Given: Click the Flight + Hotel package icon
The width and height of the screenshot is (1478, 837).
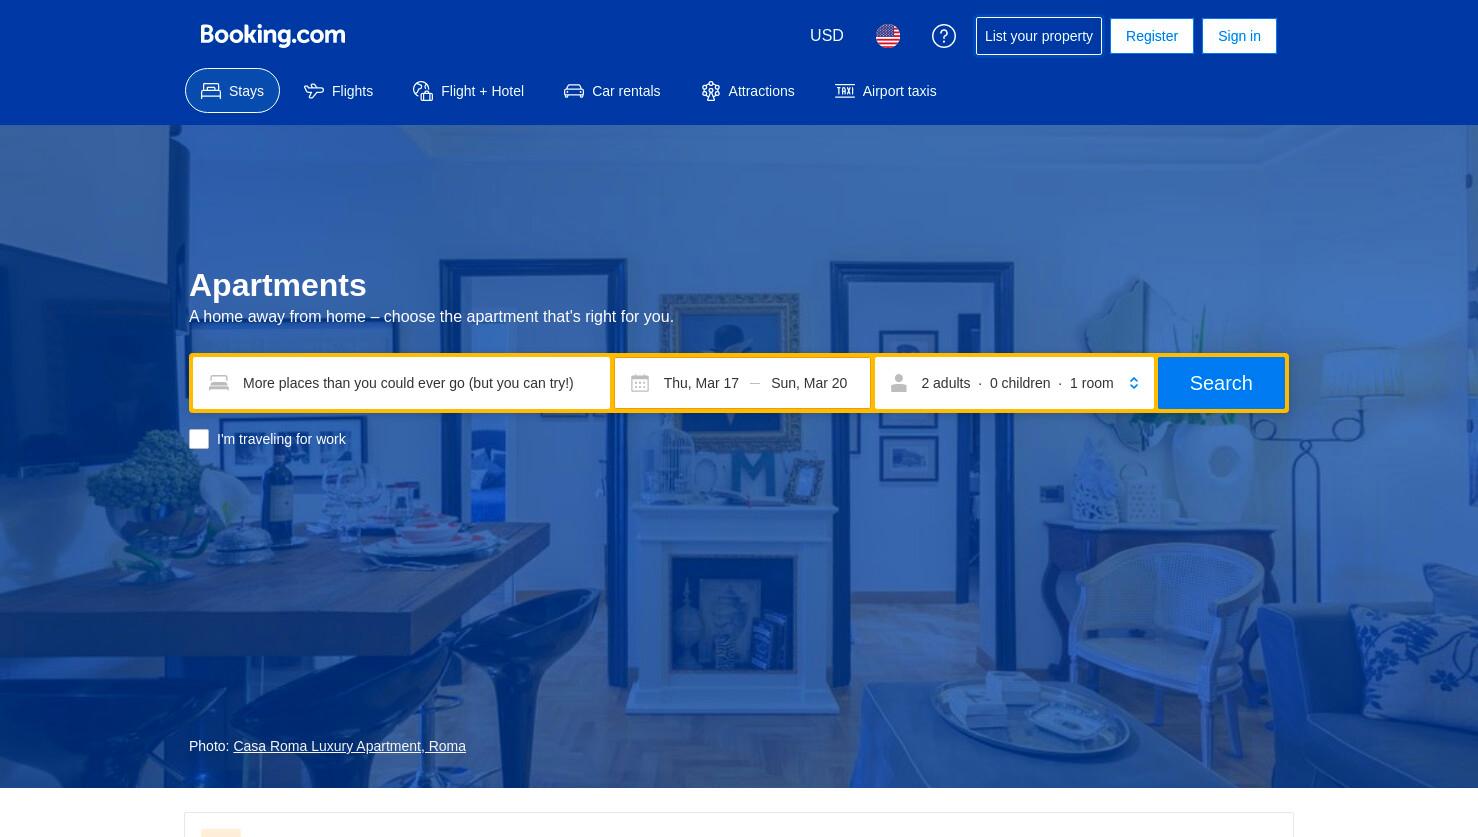Looking at the screenshot, I should [x=423, y=91].
